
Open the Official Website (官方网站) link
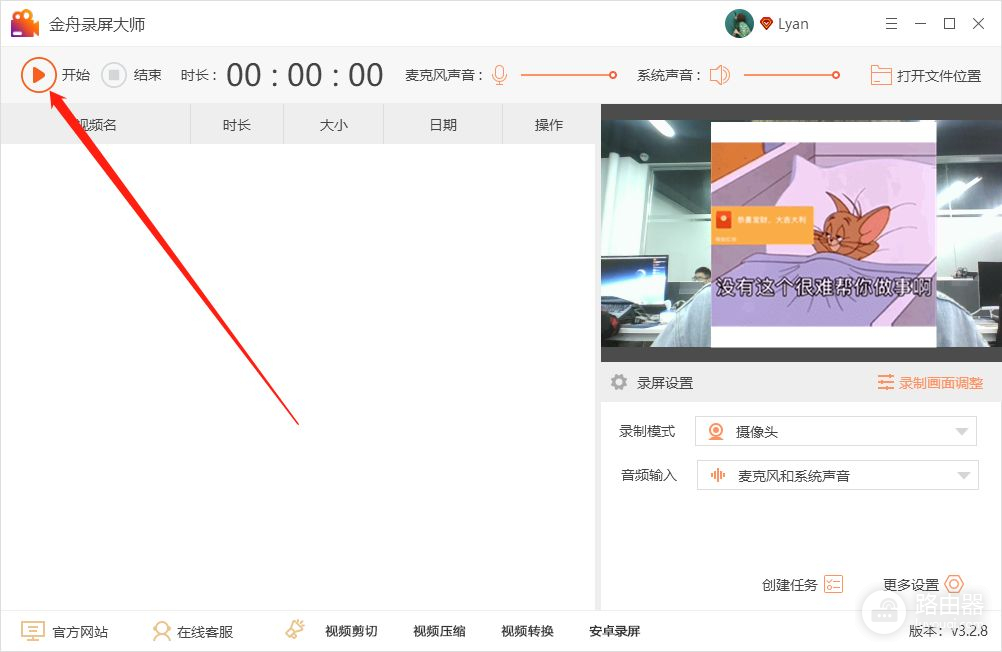click(x=65, y=631)
